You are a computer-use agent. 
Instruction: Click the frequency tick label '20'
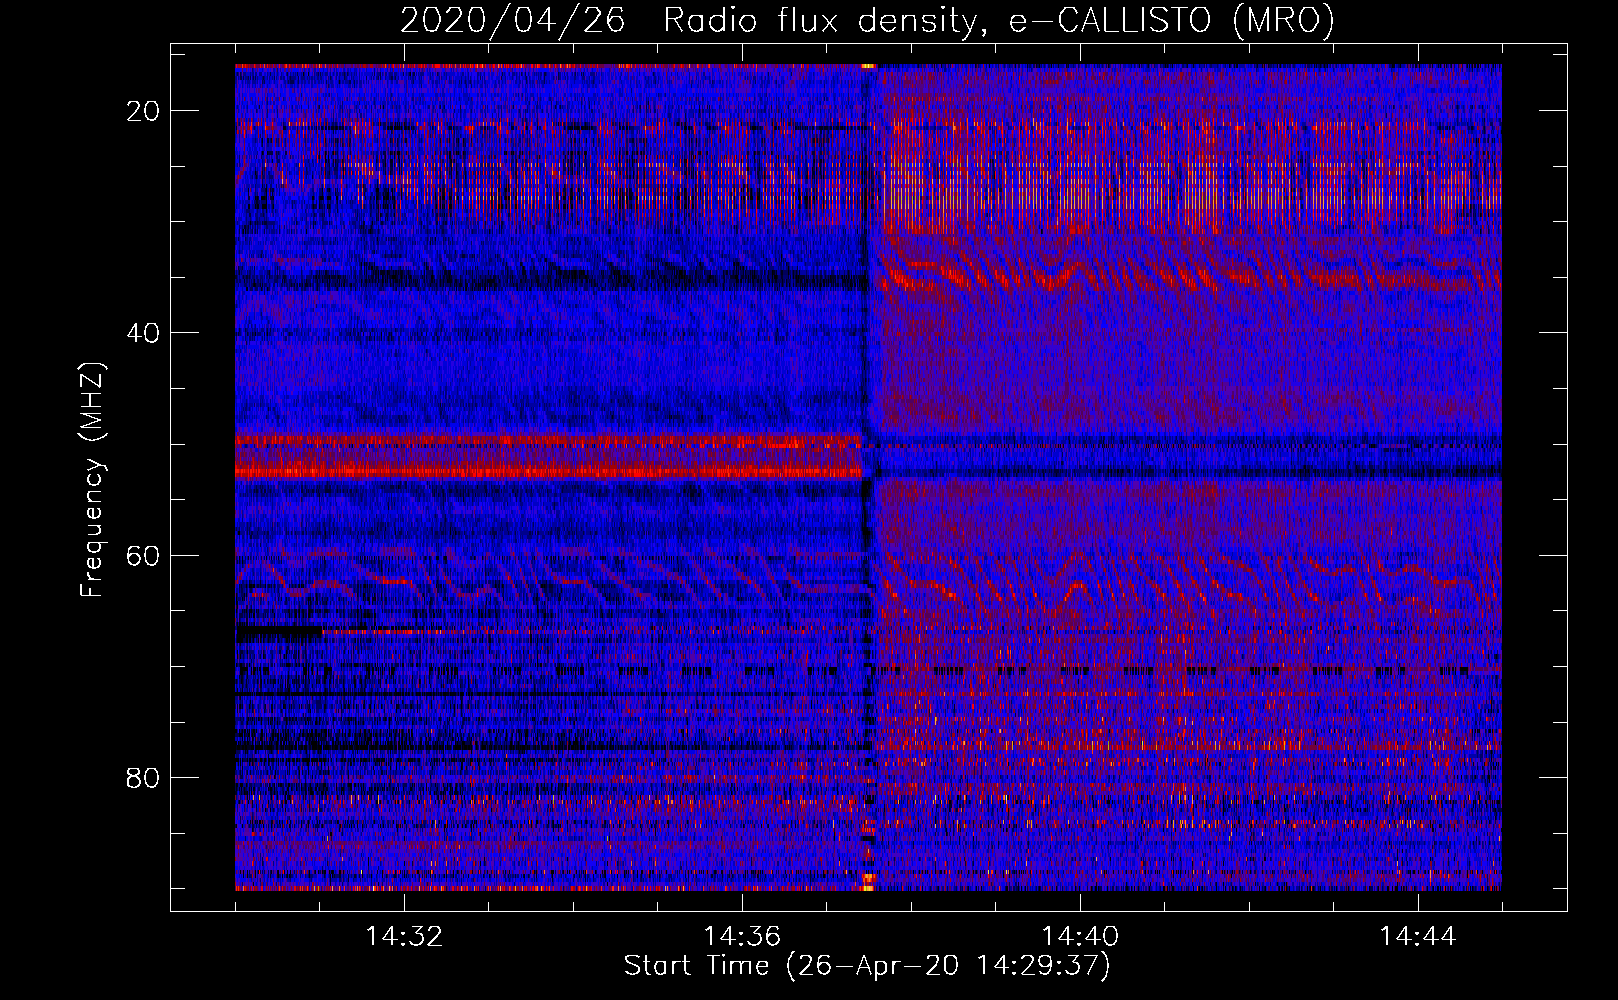pyautogui.click(x=143, y=111)
